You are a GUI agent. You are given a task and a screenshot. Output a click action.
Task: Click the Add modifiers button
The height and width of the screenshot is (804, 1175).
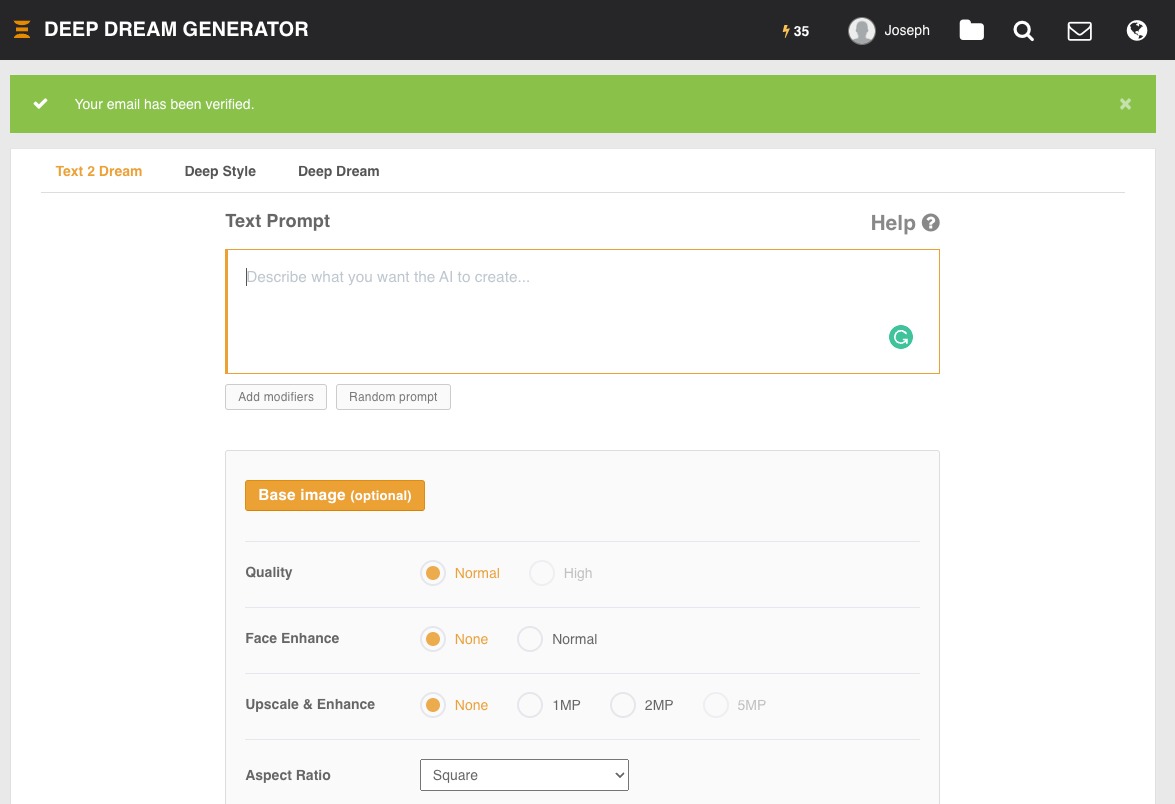(x=276, y=397)
